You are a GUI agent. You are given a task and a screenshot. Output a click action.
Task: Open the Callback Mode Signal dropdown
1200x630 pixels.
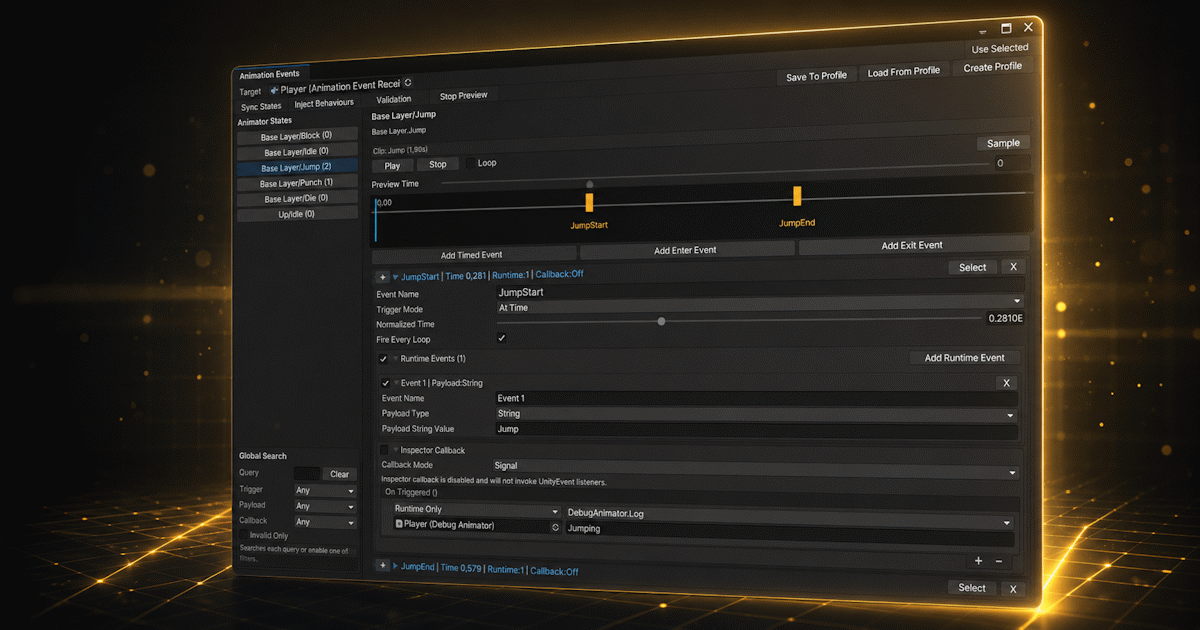pos(756,467)
